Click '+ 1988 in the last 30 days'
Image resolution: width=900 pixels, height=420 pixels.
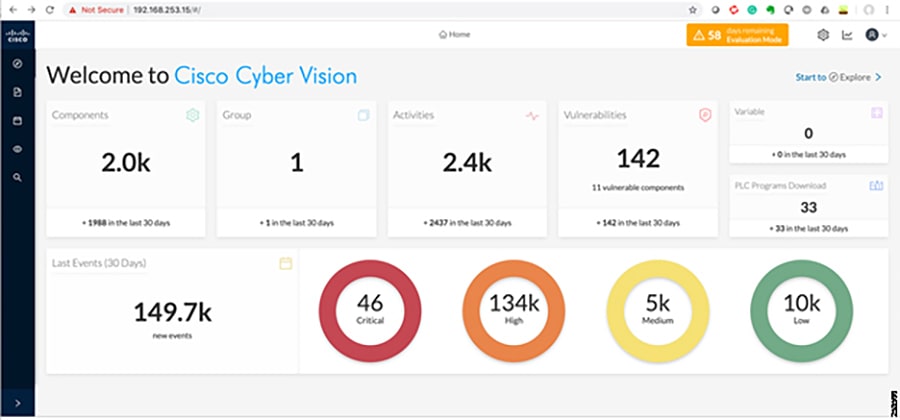126,223
